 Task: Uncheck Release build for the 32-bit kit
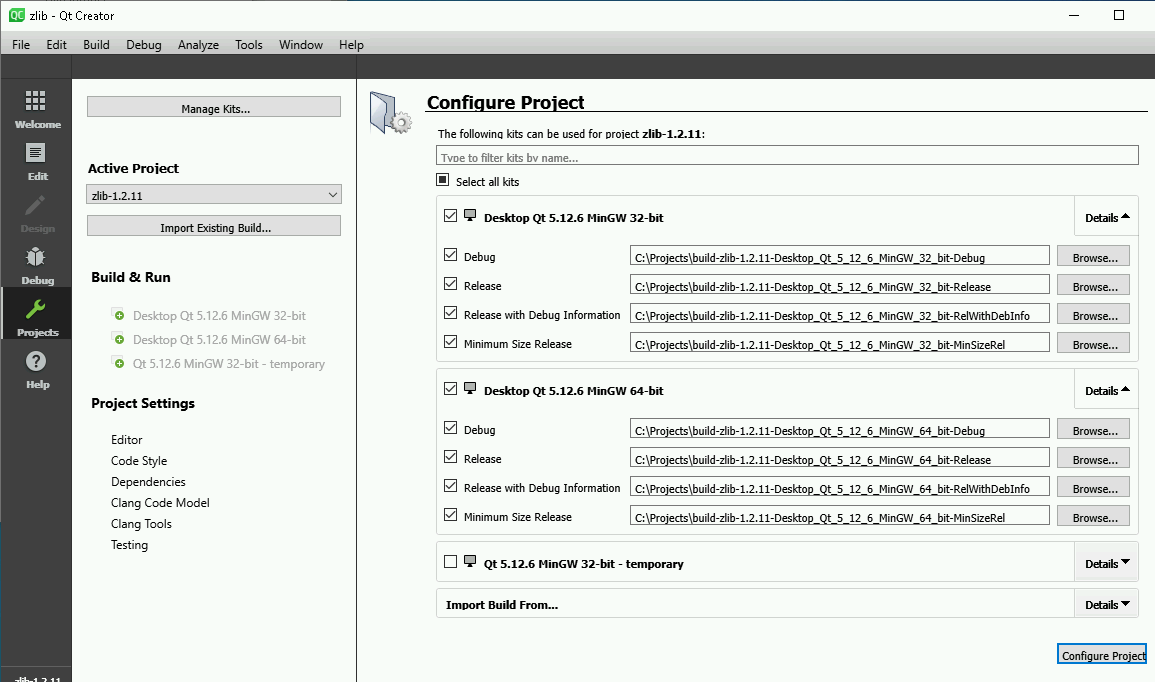pos(451,284)
